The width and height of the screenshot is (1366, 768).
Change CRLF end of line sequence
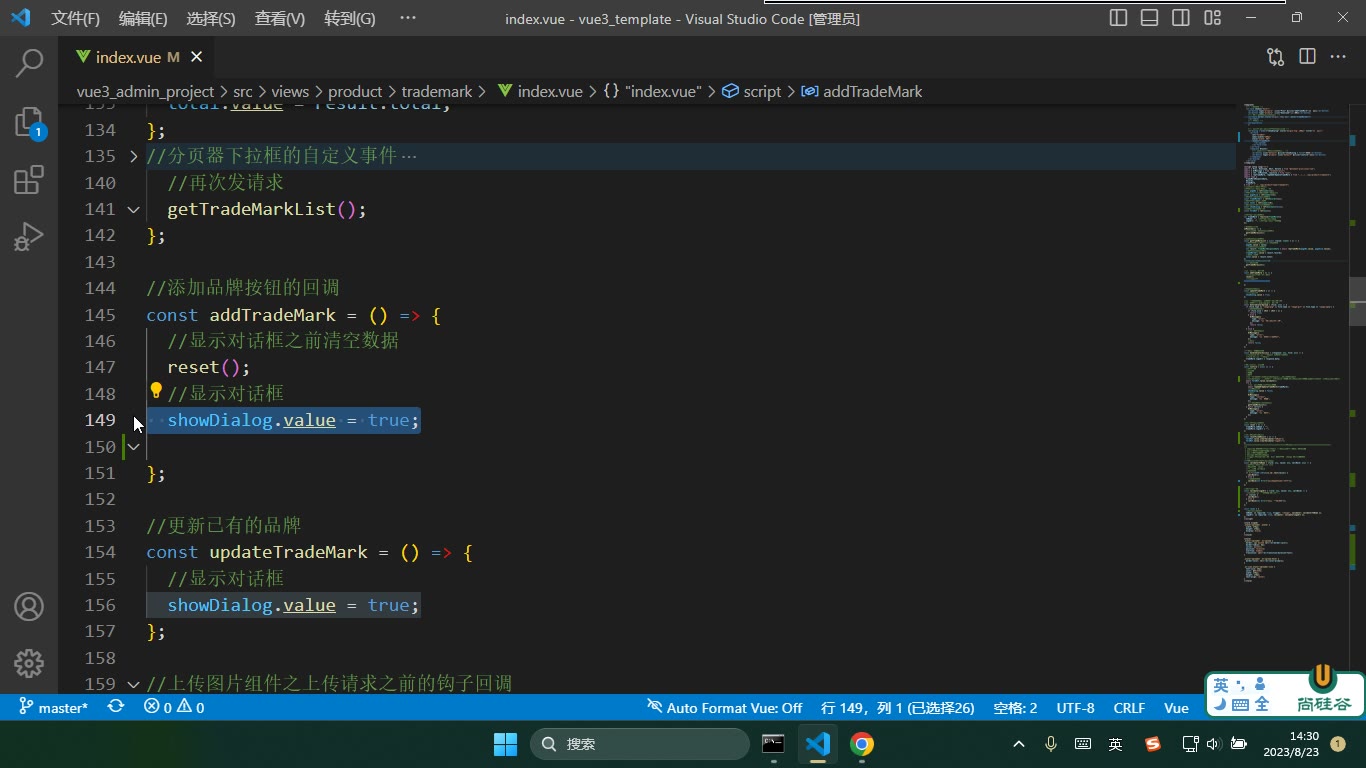click(x=1129, y=707)
